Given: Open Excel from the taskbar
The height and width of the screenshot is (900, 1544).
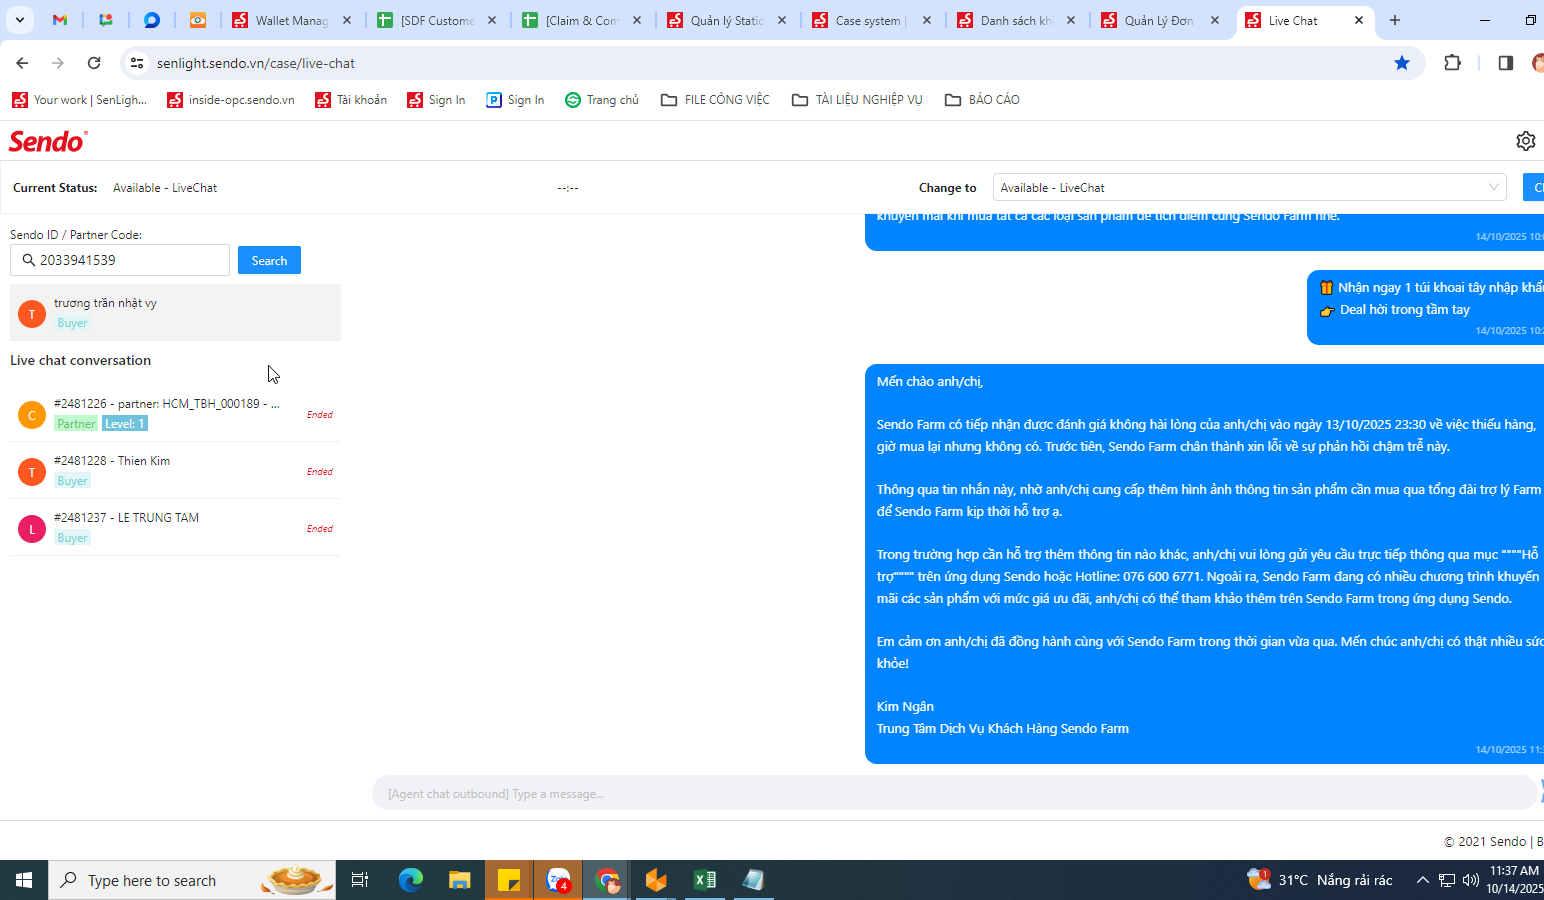Looking at the screenshot, I should (x=705, y=880).
